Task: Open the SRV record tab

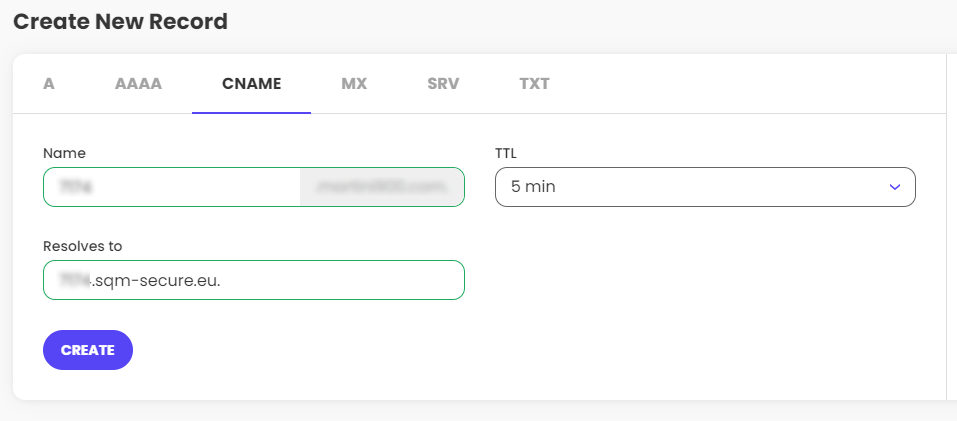Action: (x=443, y=84)
